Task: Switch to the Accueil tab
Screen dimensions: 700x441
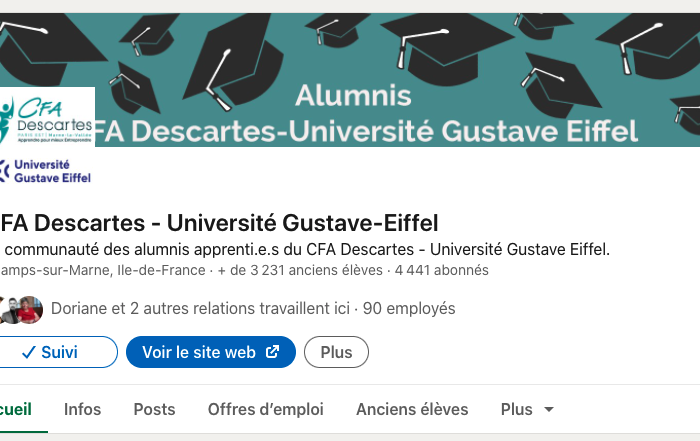Action: pos(16,409)
